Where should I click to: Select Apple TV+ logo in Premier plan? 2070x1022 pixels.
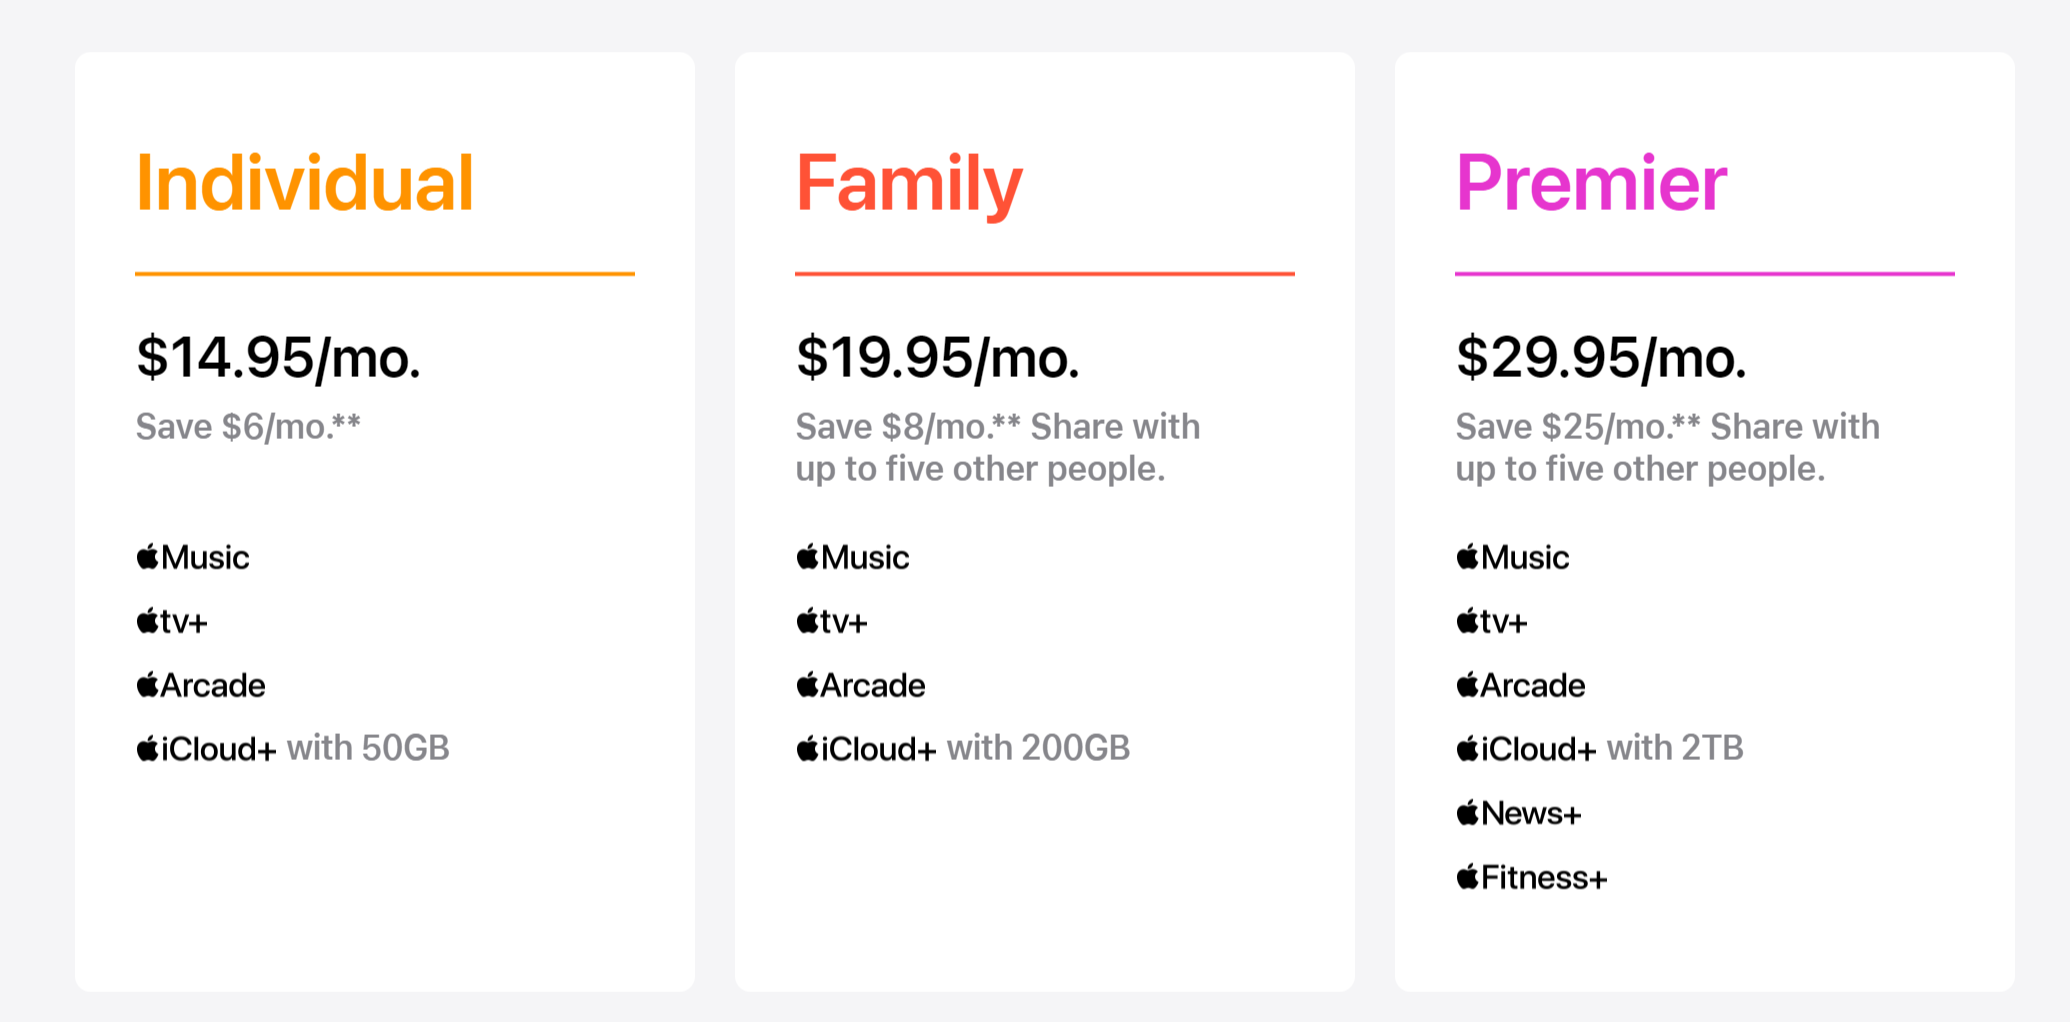[x=1492, y=621]
